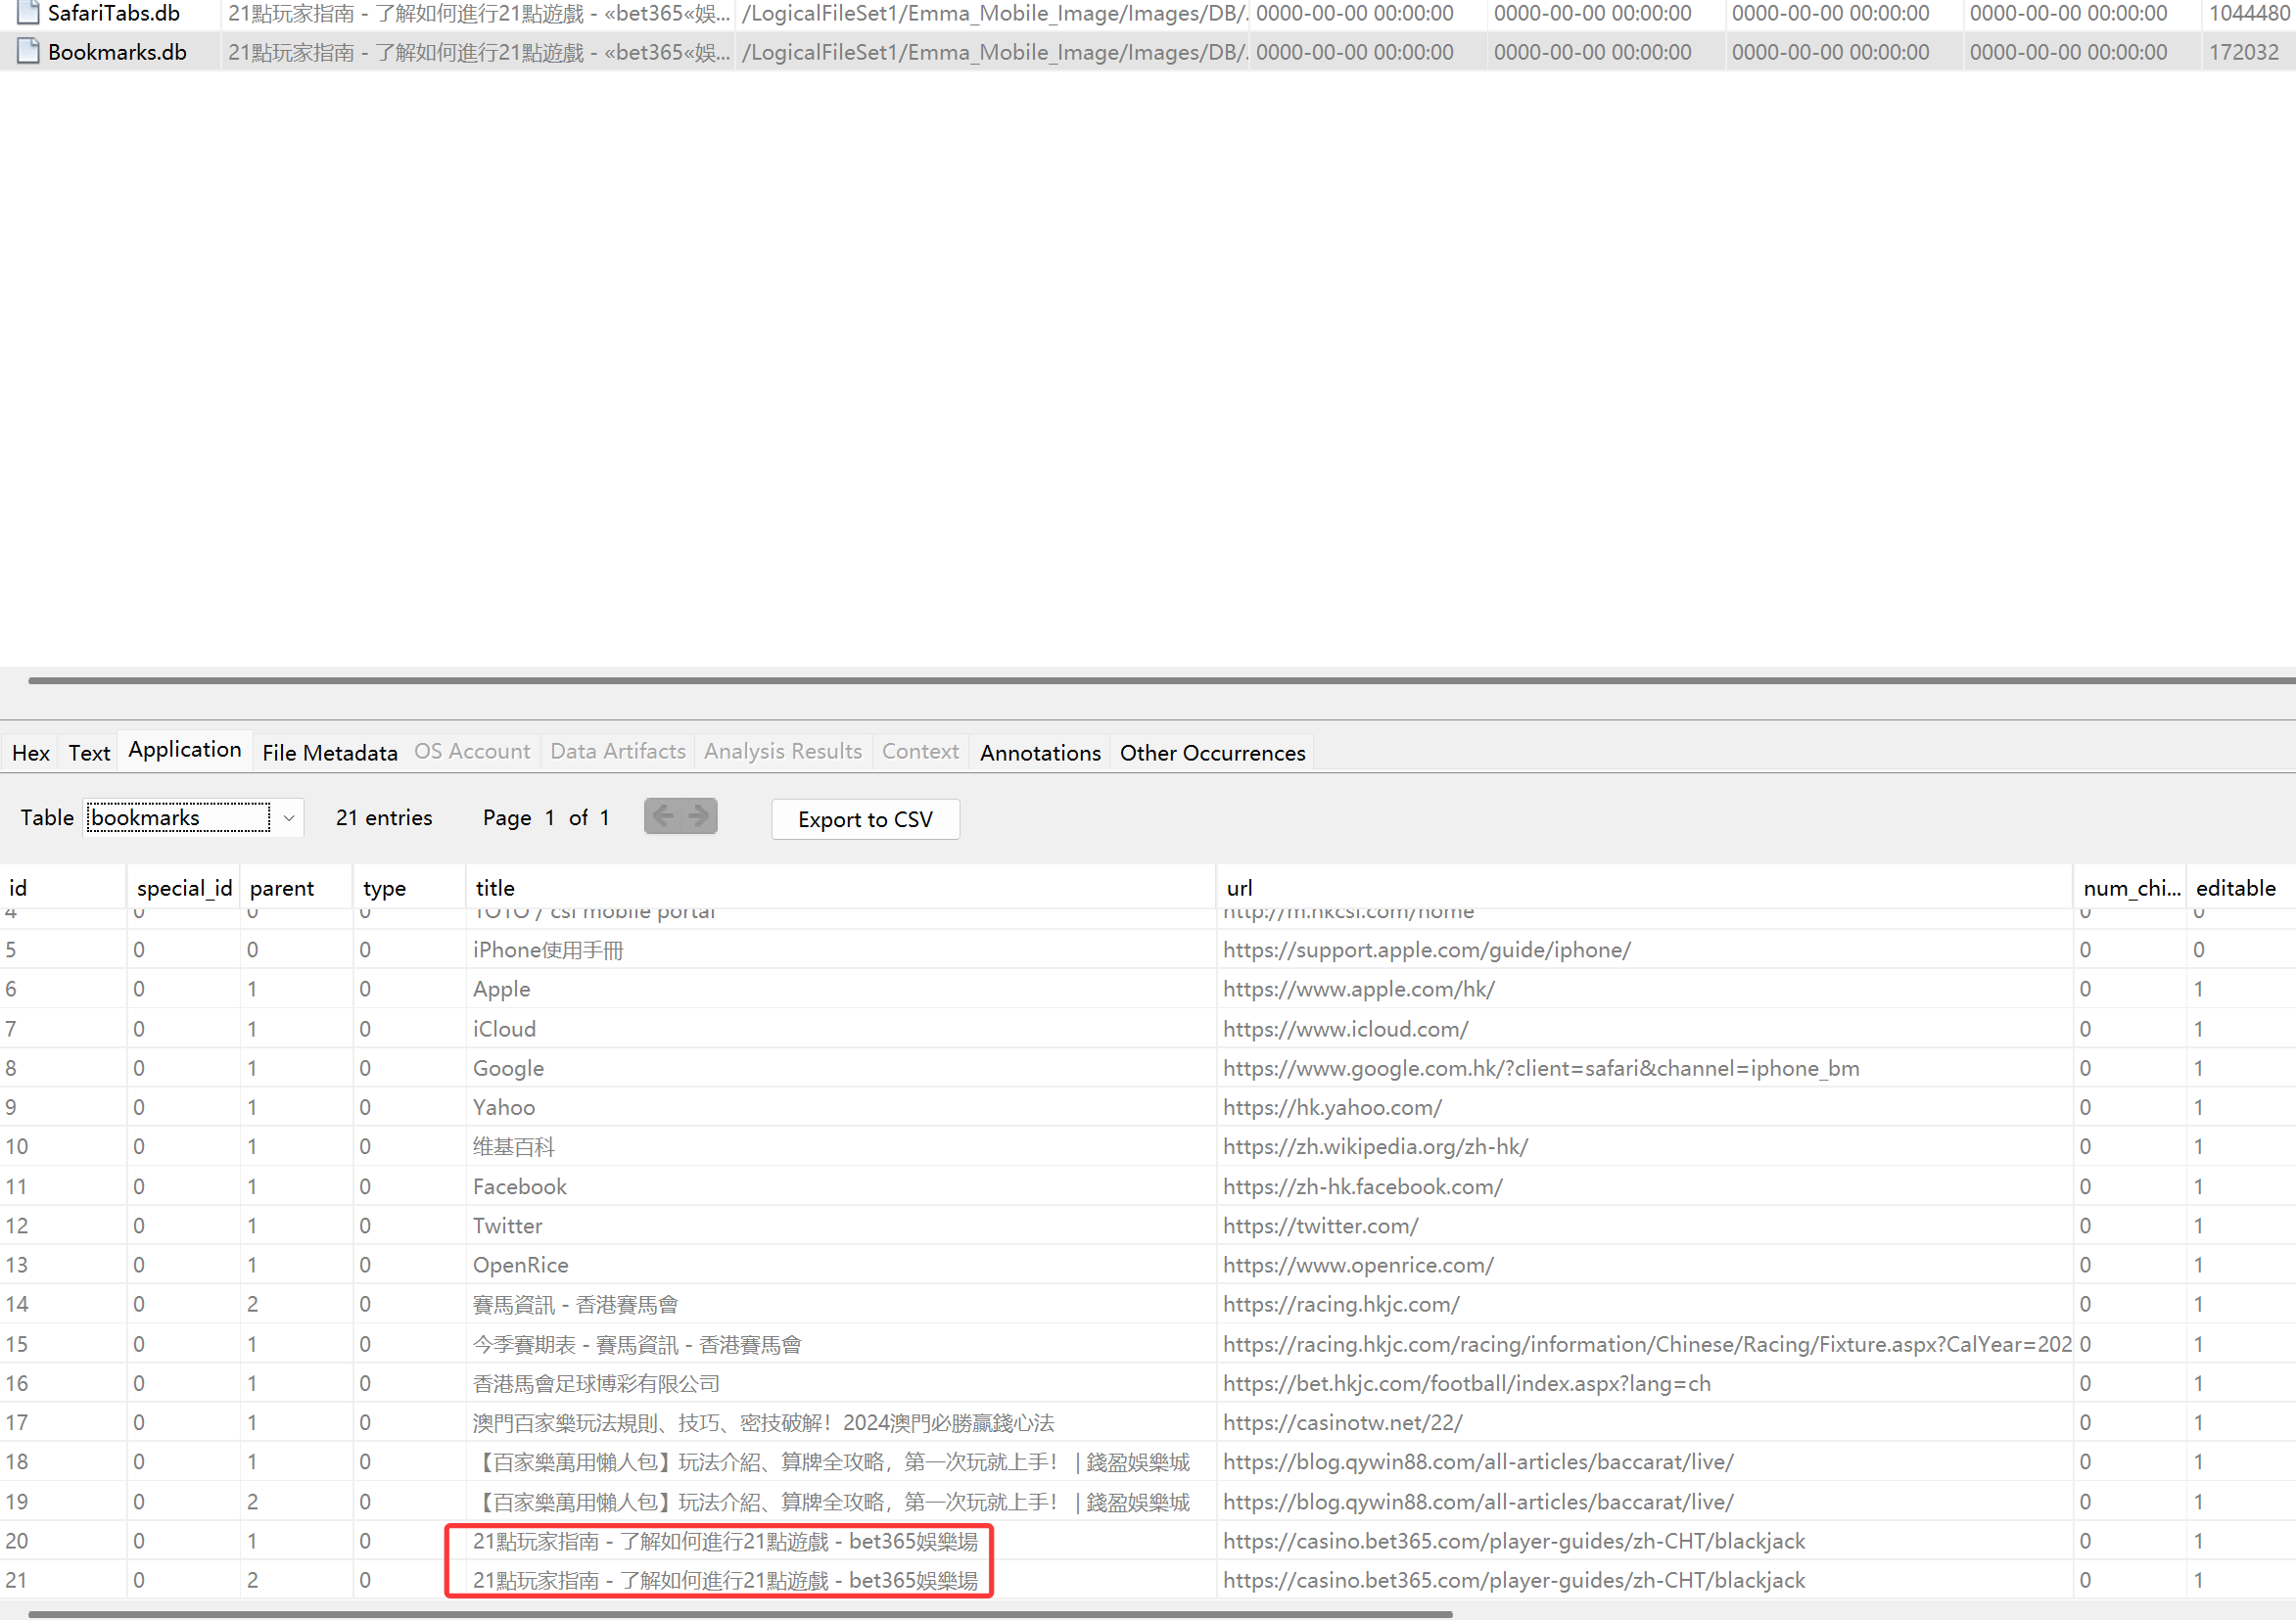Click the bottom table horizontal scrollbar
This screenshot has height=1620, width=2296.
pyautogui.click(x=740, y=1614)
